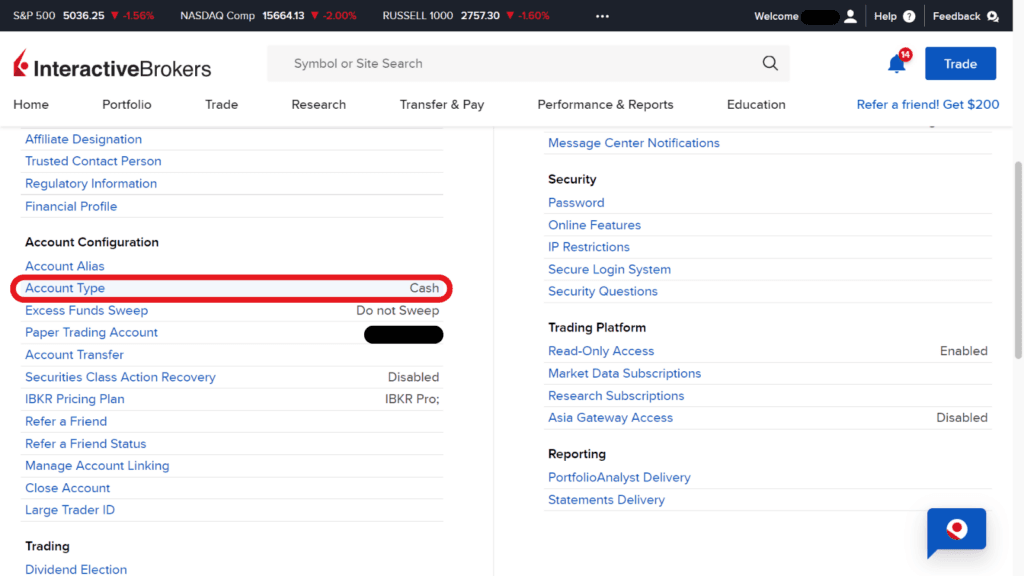The width and height of the screenshot is (1024, 576).
Task: Click the search magnifier icon
Action: [769, 63]
